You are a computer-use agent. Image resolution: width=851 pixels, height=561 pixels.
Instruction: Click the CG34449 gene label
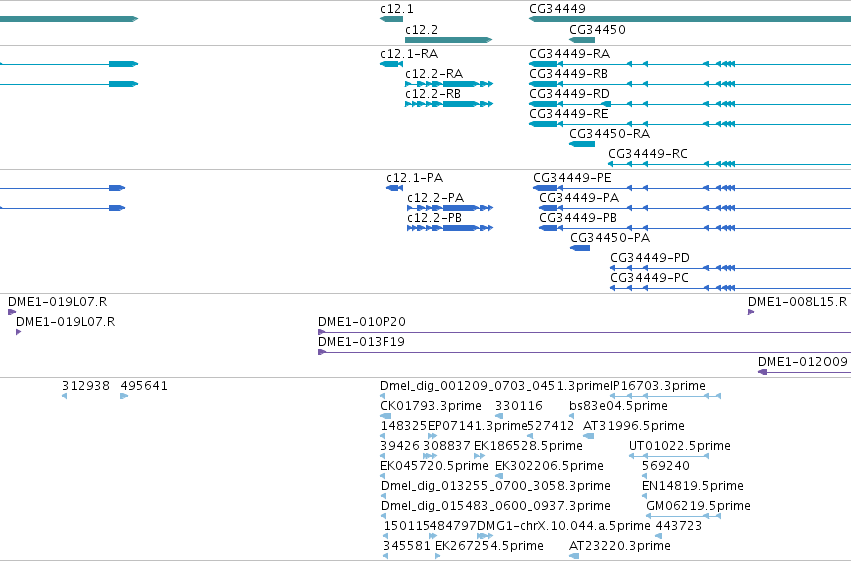coord(557,9)
